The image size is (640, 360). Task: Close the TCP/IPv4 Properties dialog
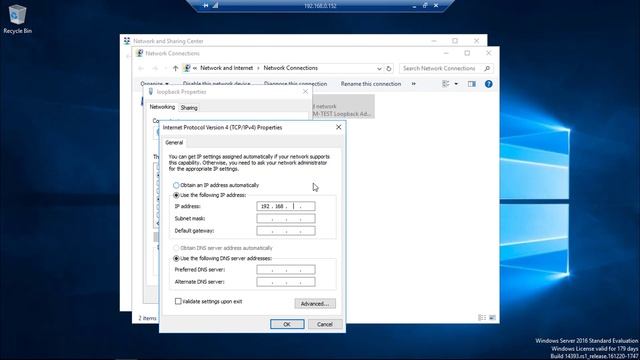coord(338,127)
